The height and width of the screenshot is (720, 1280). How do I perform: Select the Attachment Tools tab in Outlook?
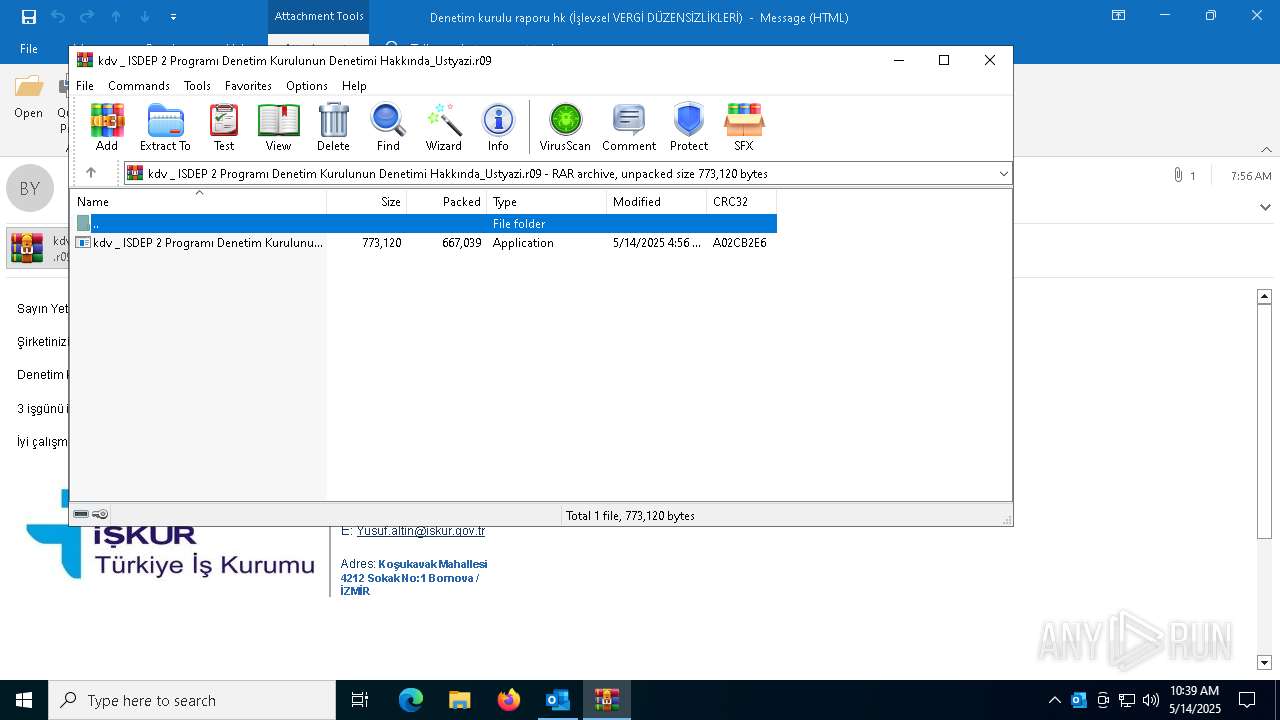coord(319,16)
